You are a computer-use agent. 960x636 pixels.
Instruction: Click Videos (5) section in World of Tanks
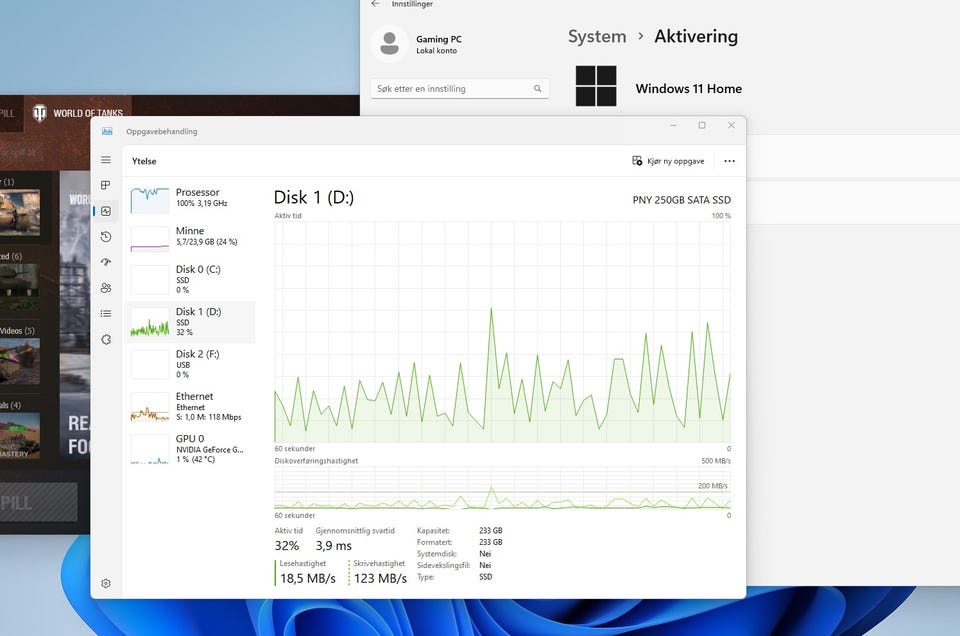(17, 331)
